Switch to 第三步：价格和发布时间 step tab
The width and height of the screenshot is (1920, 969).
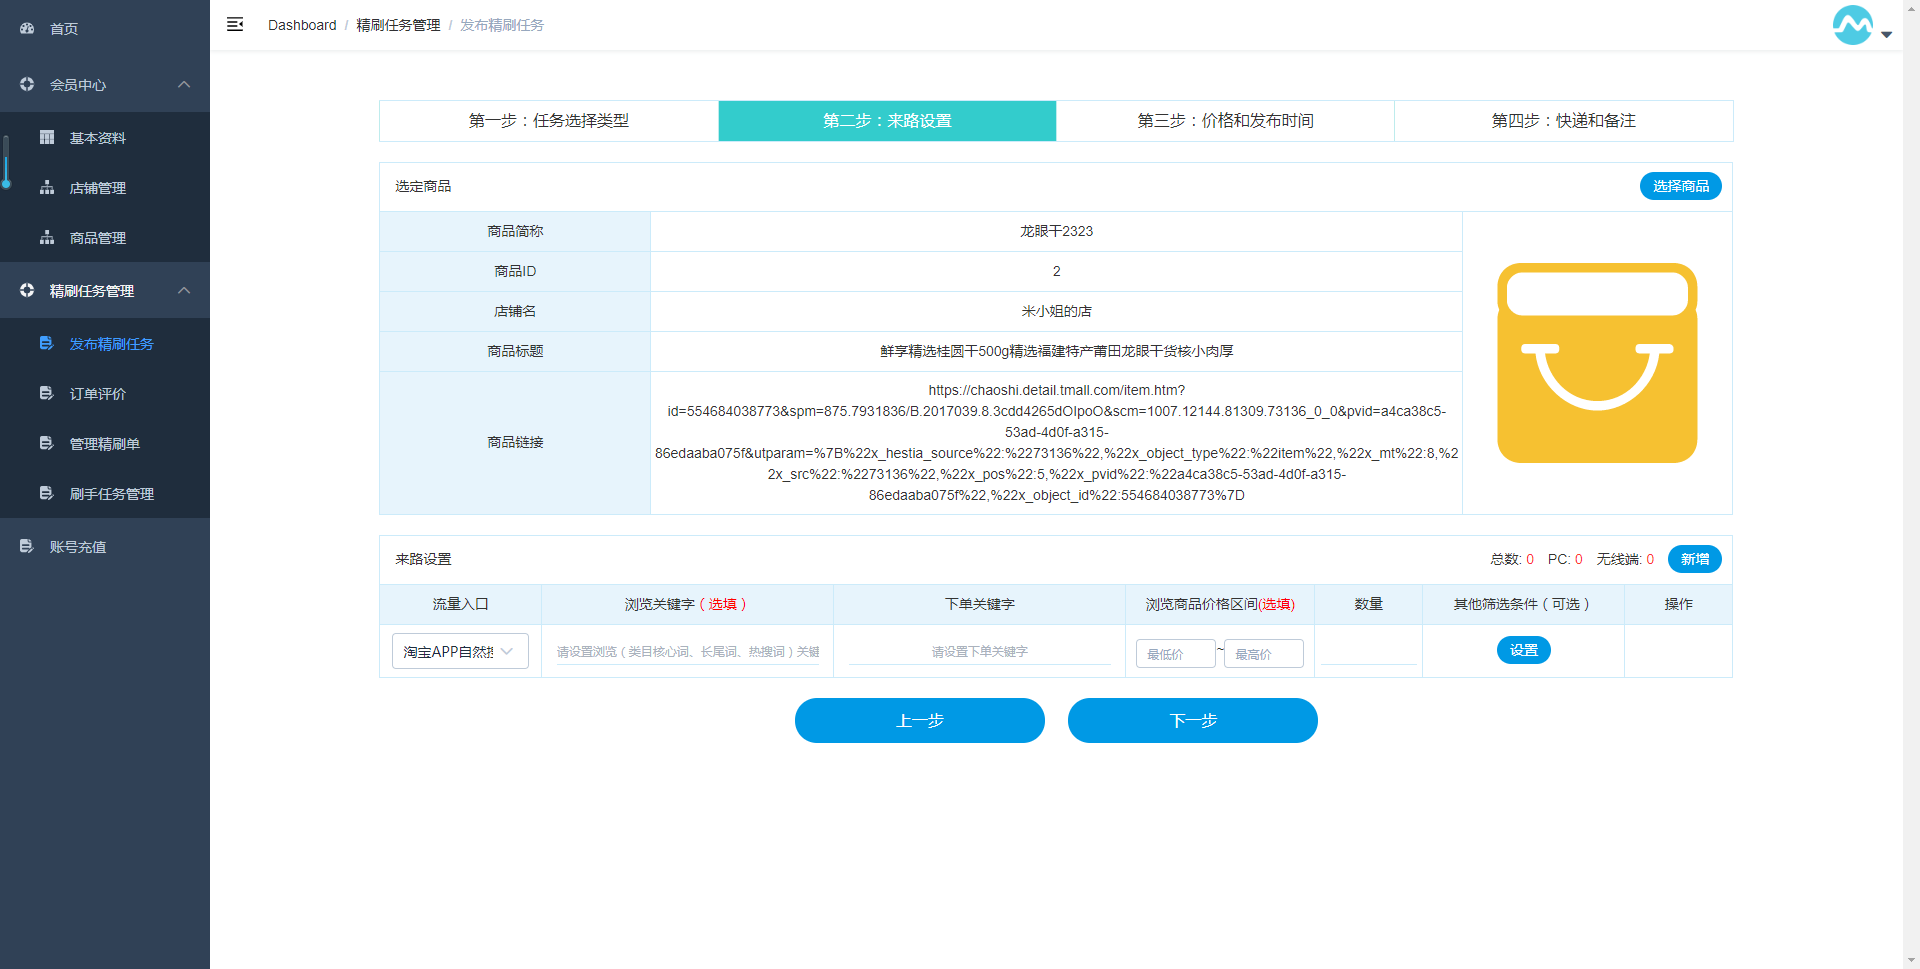(x=1225, y=121)
